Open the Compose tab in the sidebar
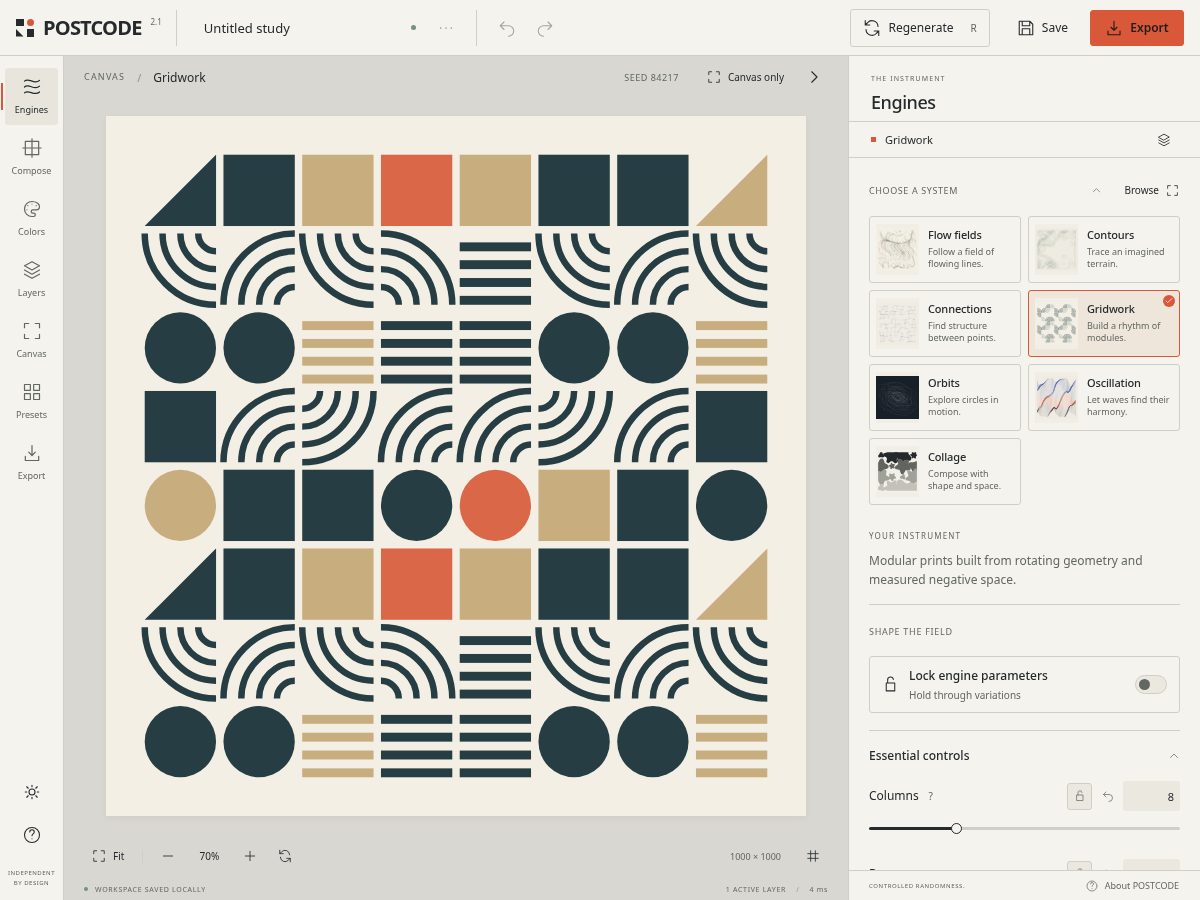Screen dimensions: 1200x900 click(x=31, y=157)
